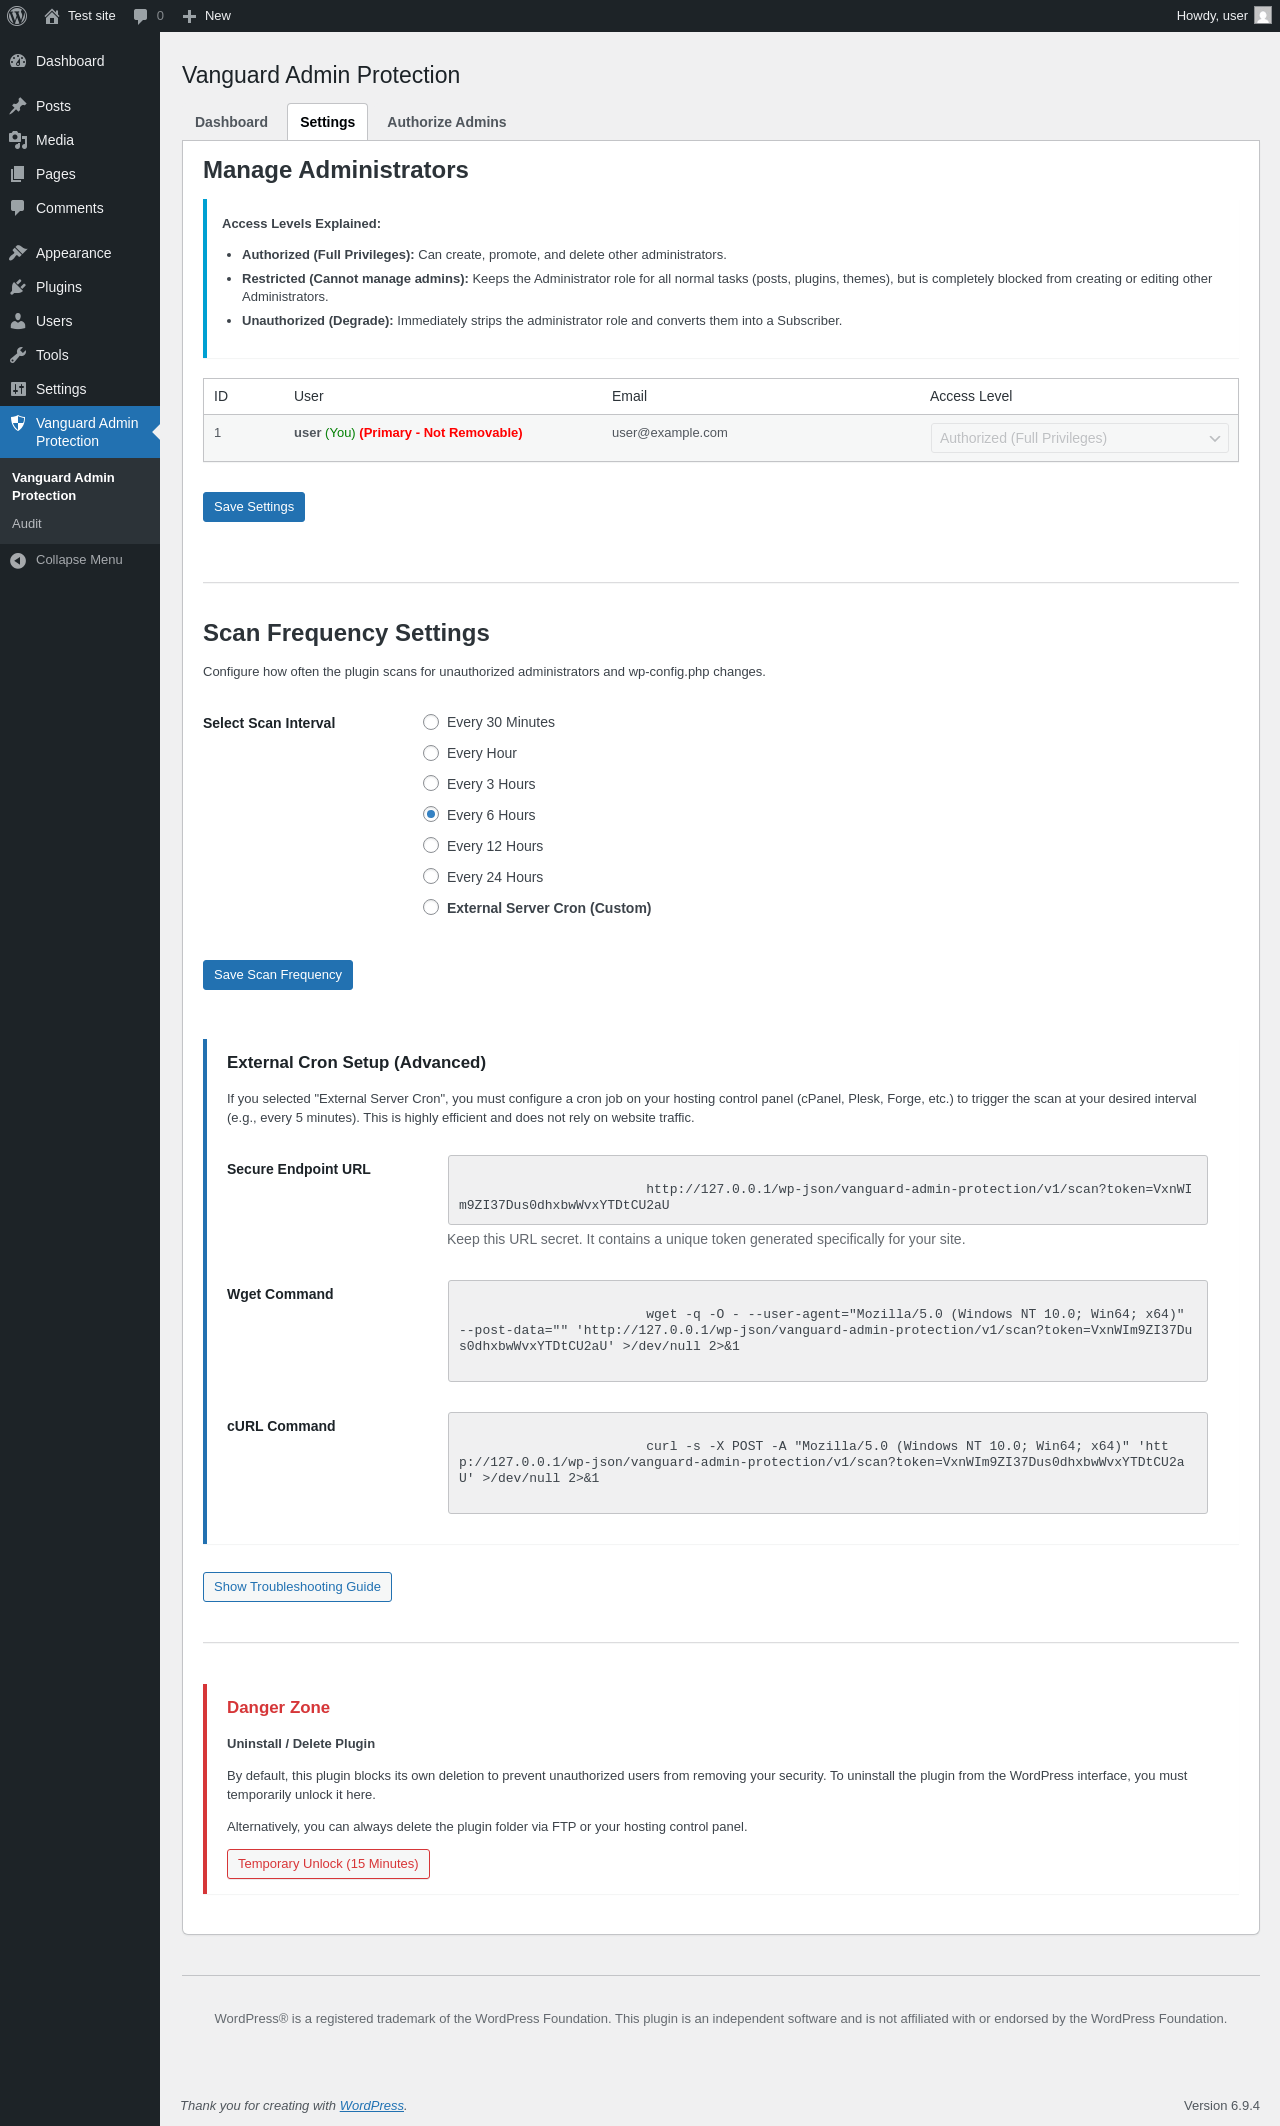1280x2126 pixels.
Task: Click the Vanguard shield icon in sidebar
Action: (18, 423)
